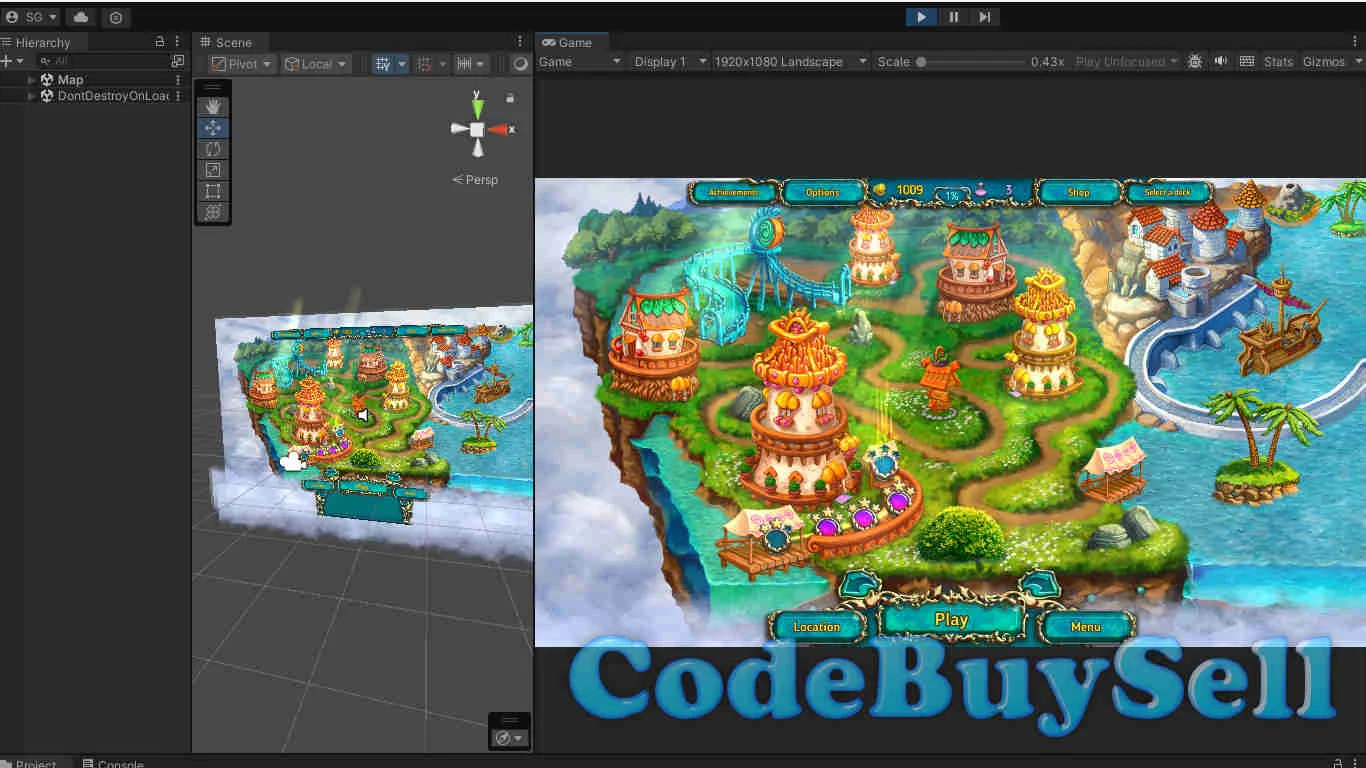Screen dimensions: 1366x768
Task: Click the Step frame button
Action: (x=985, y=17)
